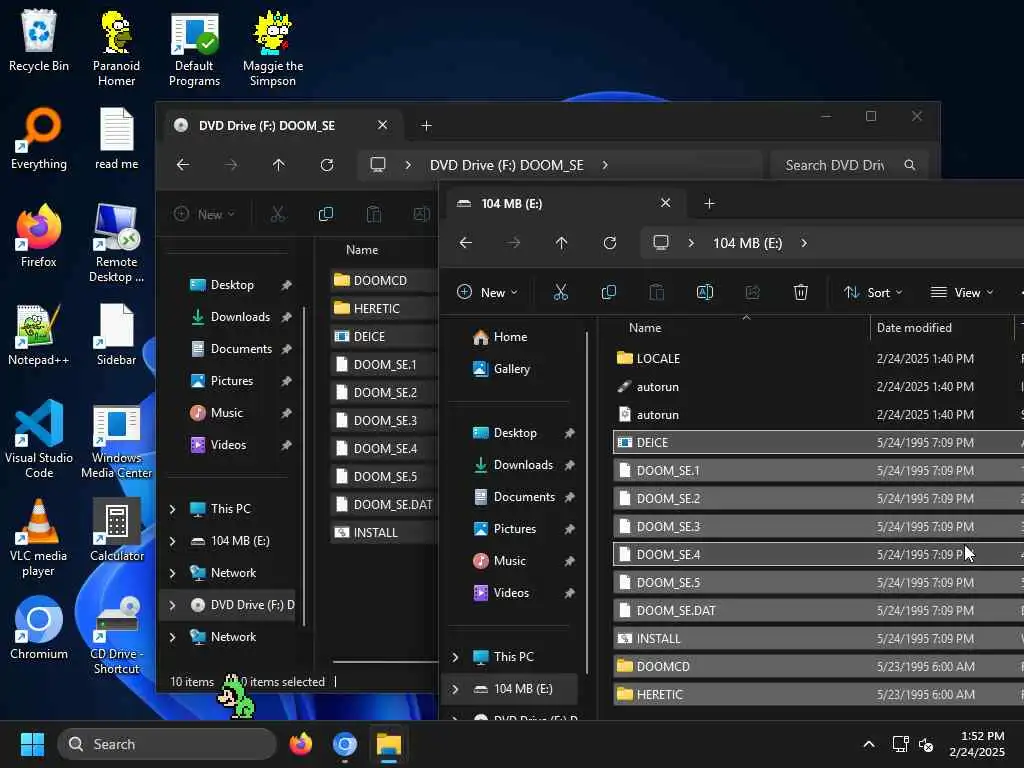Expand 104 MB (E:) in DVD window sidebar
1024x768 pixels.
[172, 541]
